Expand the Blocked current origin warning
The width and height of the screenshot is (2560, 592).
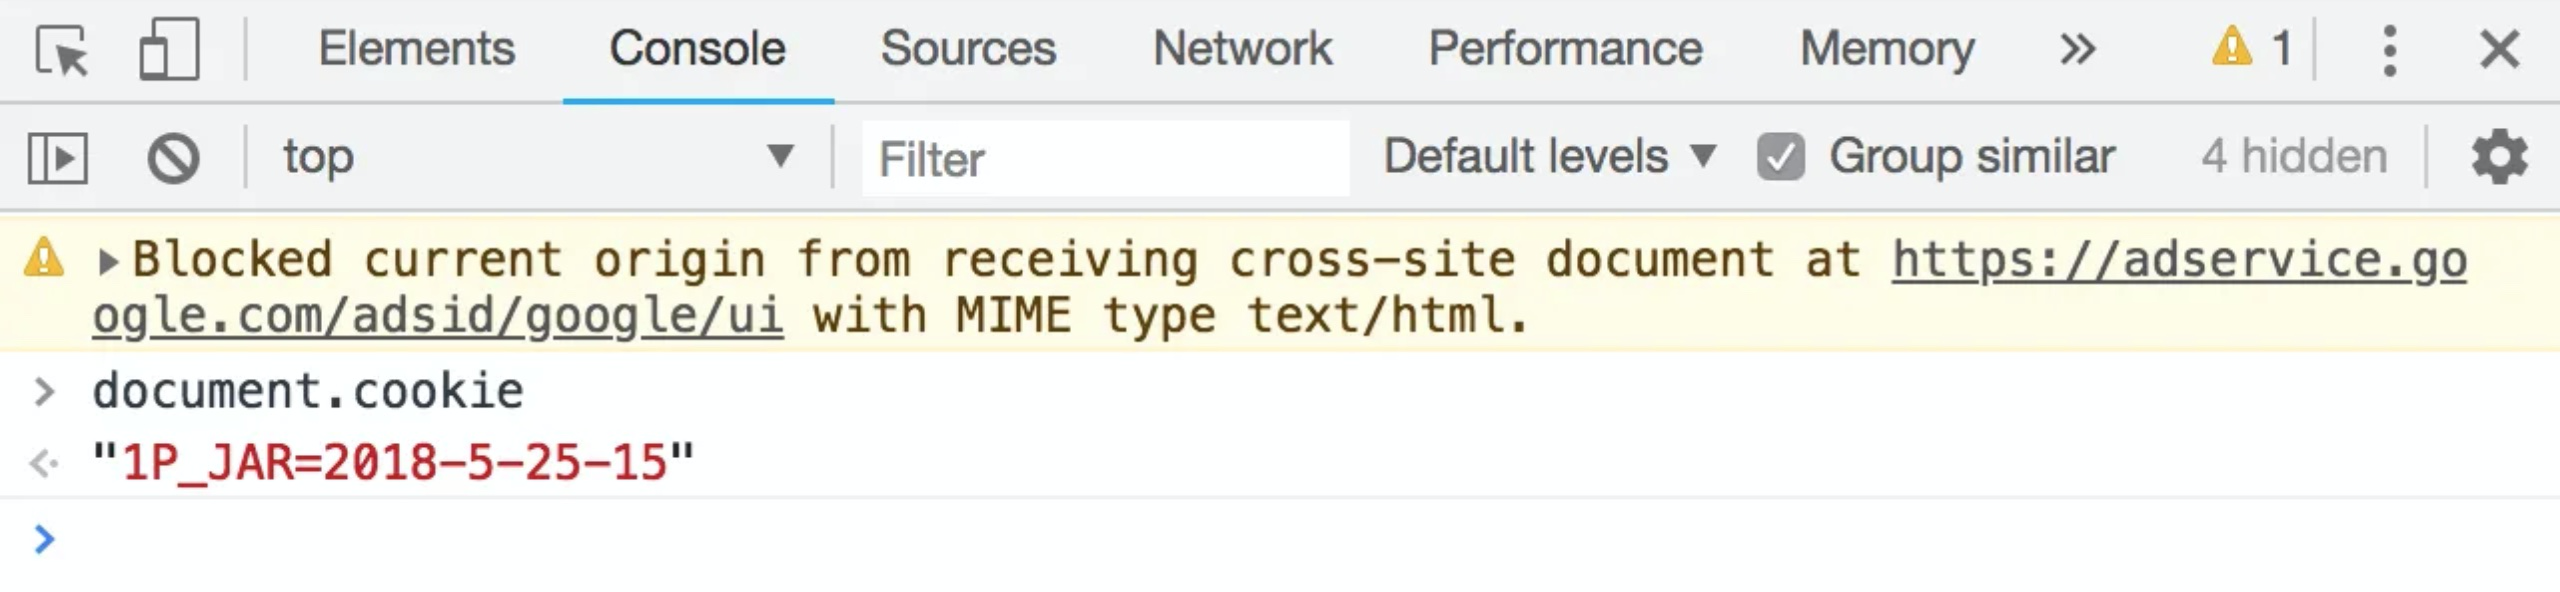pyautogui.click(x=108, y=262)
